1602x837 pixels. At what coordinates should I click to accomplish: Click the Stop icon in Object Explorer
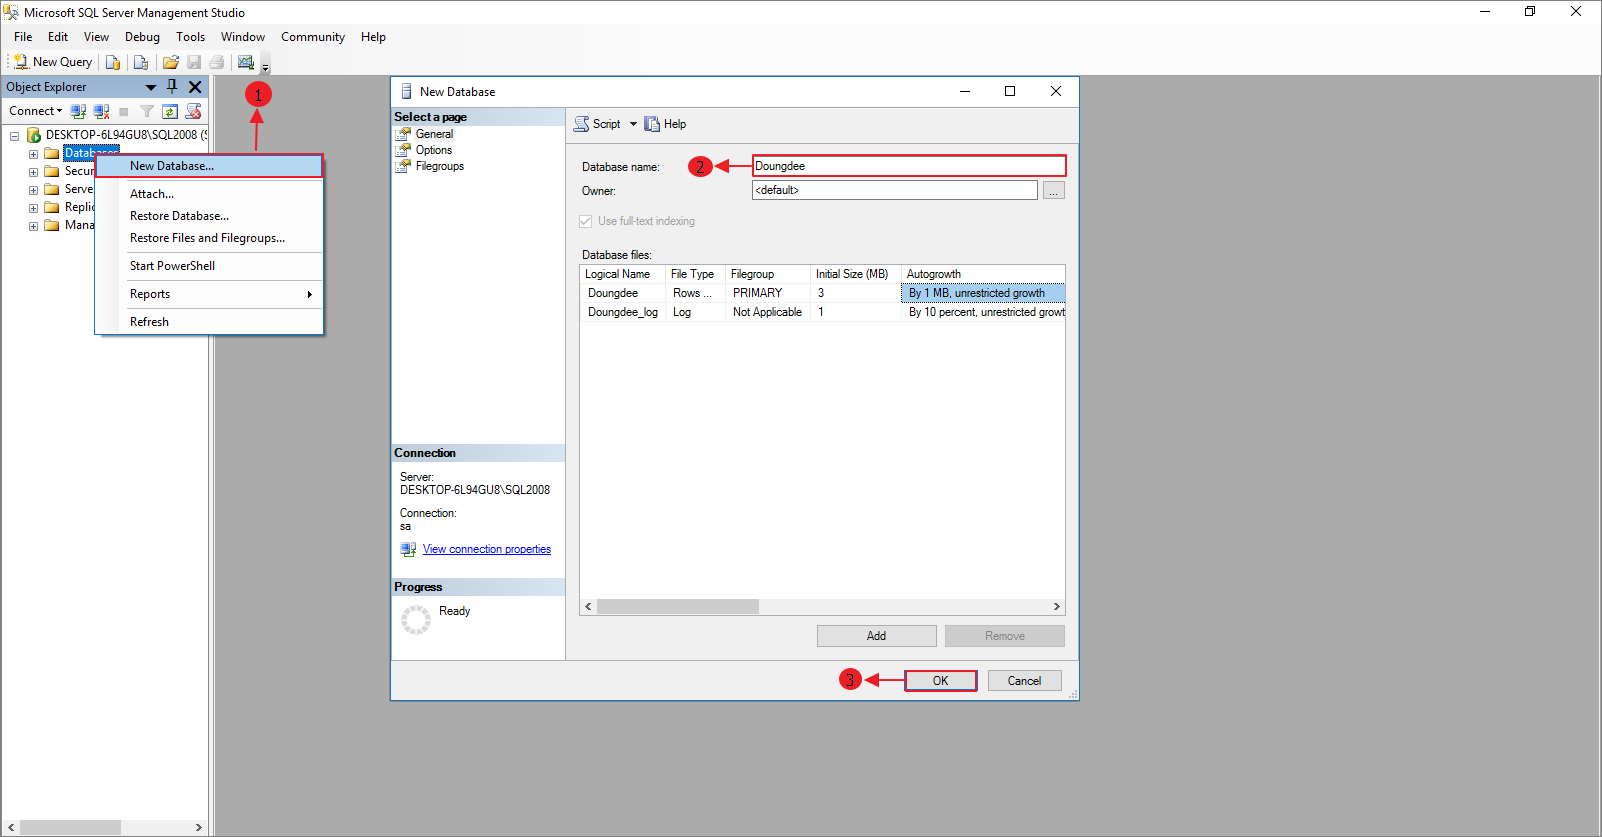[x=124, y=111]
